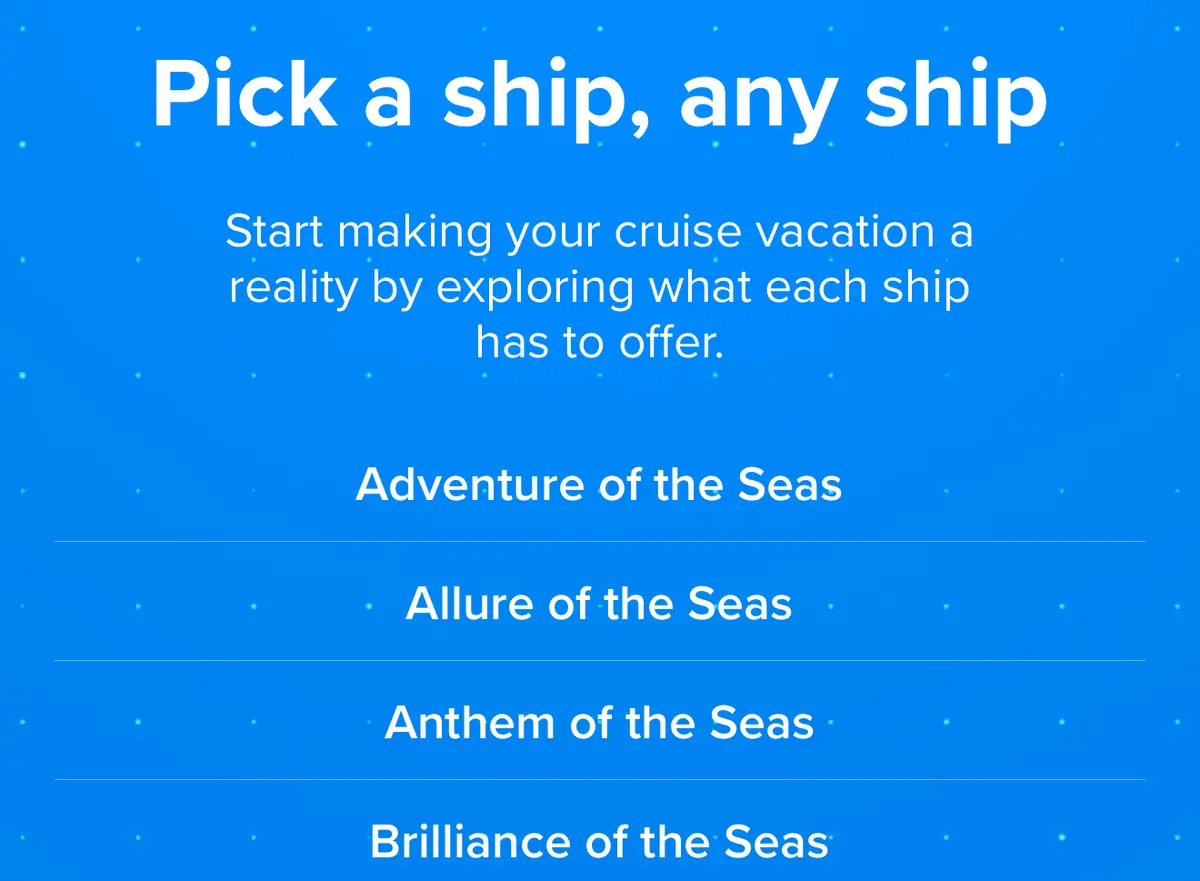Click the text 'has to offer.'
This screenshot has width=1200, height=881.
(599, 343)
